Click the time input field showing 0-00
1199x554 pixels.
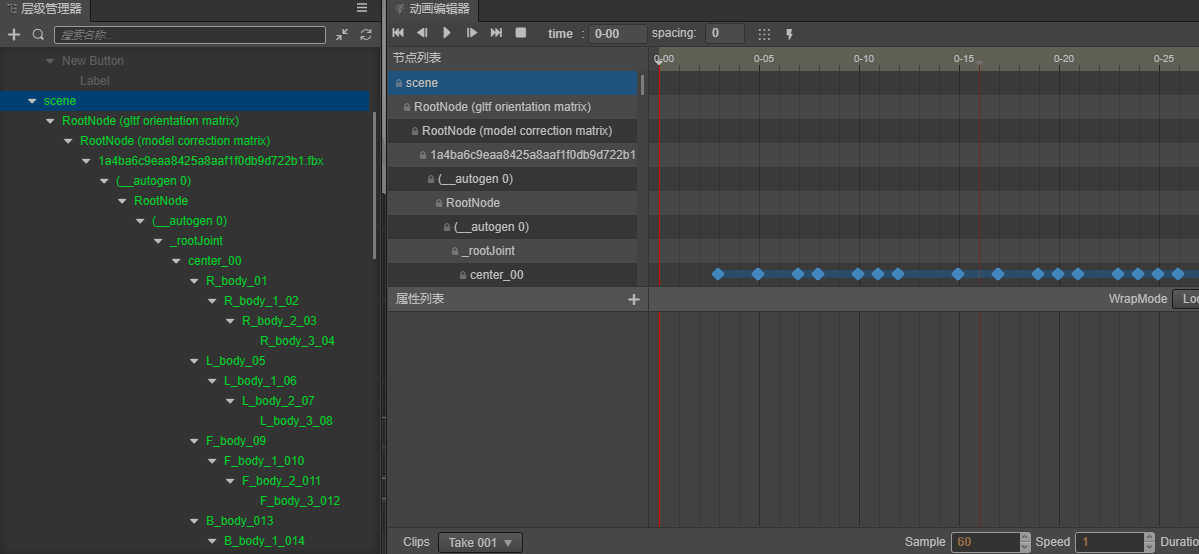(617, 34)
